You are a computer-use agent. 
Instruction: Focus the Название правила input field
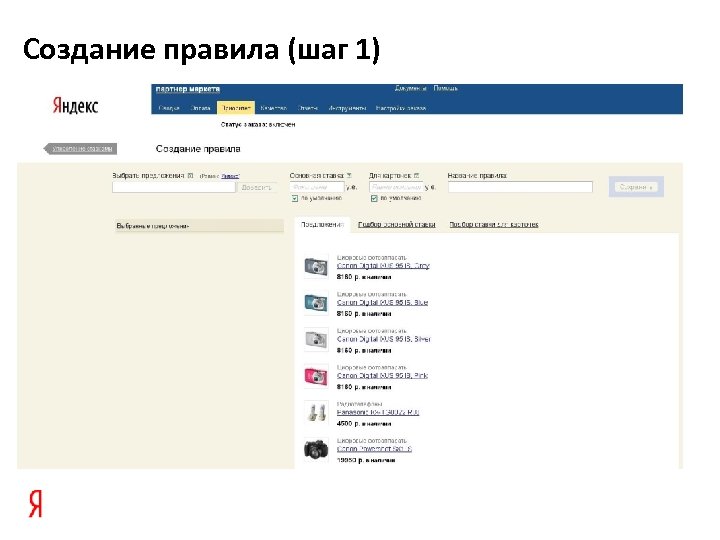(x=520, y=187)
